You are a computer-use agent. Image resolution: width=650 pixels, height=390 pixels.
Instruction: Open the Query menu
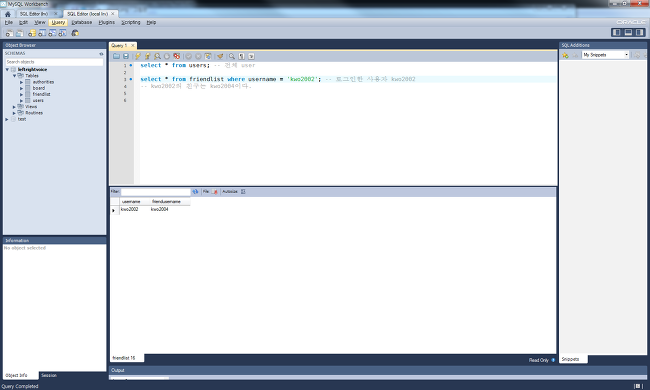(x=58, y=22)
